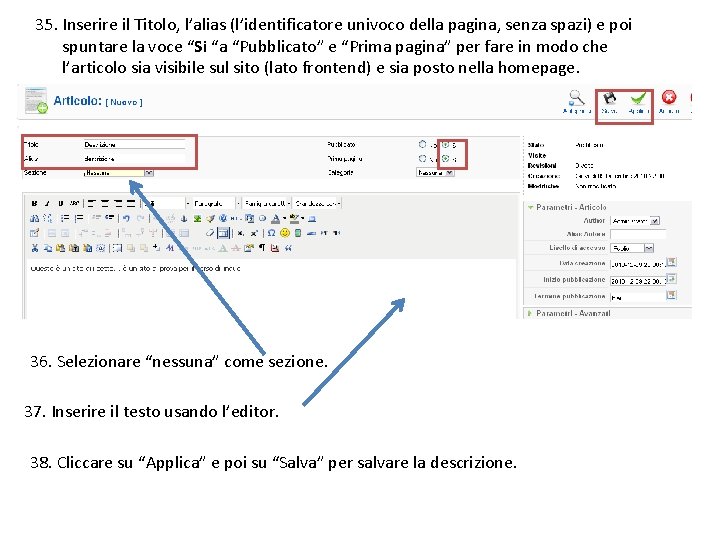
Task: Click inside the editor text body
Action: pyautogui.click(x=271, y=289)
